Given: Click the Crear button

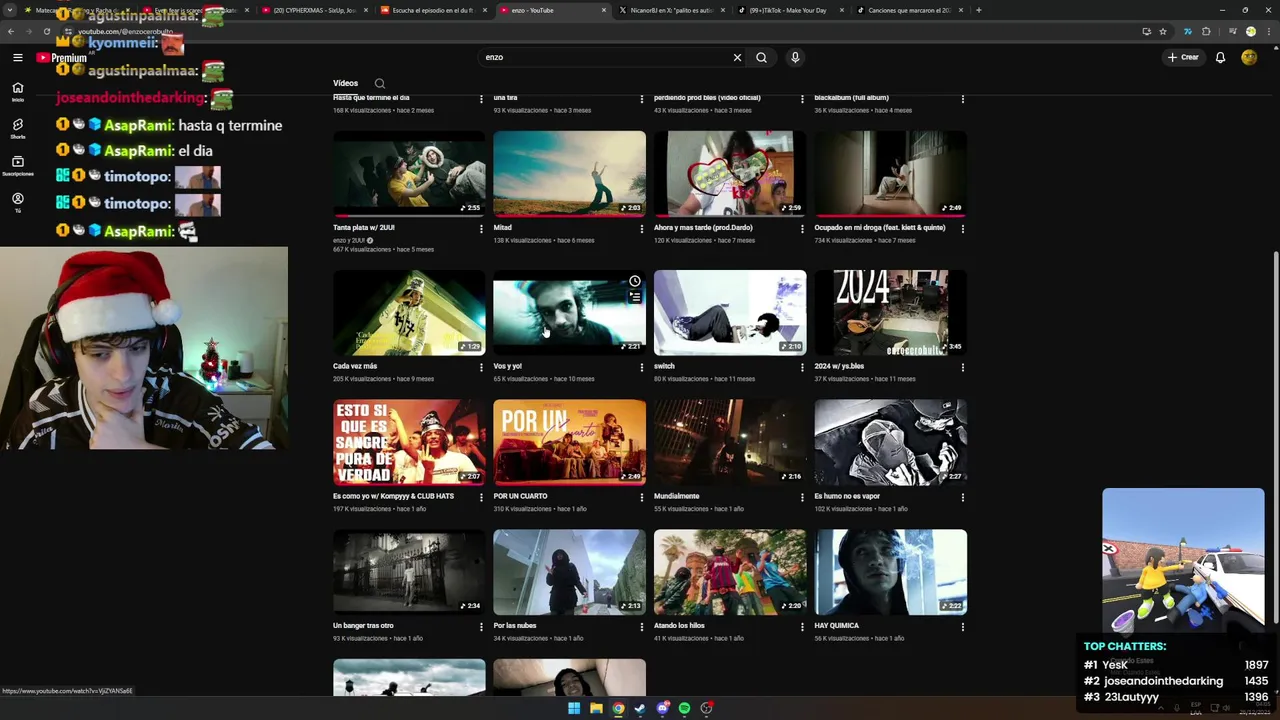Looking at the screenshot, I should coord(1183,57).
